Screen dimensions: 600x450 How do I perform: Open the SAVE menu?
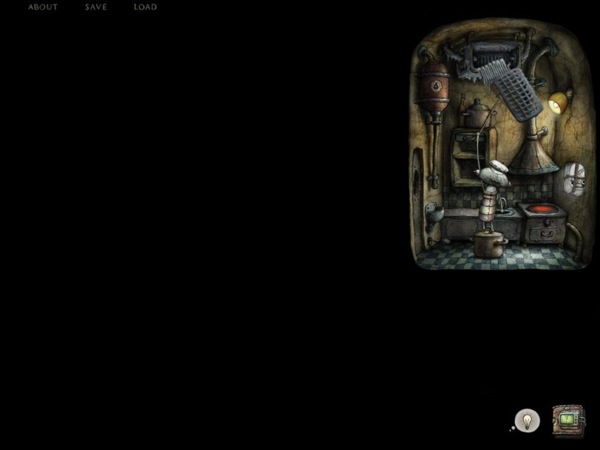pyautogui.click(x=96, y=7)
